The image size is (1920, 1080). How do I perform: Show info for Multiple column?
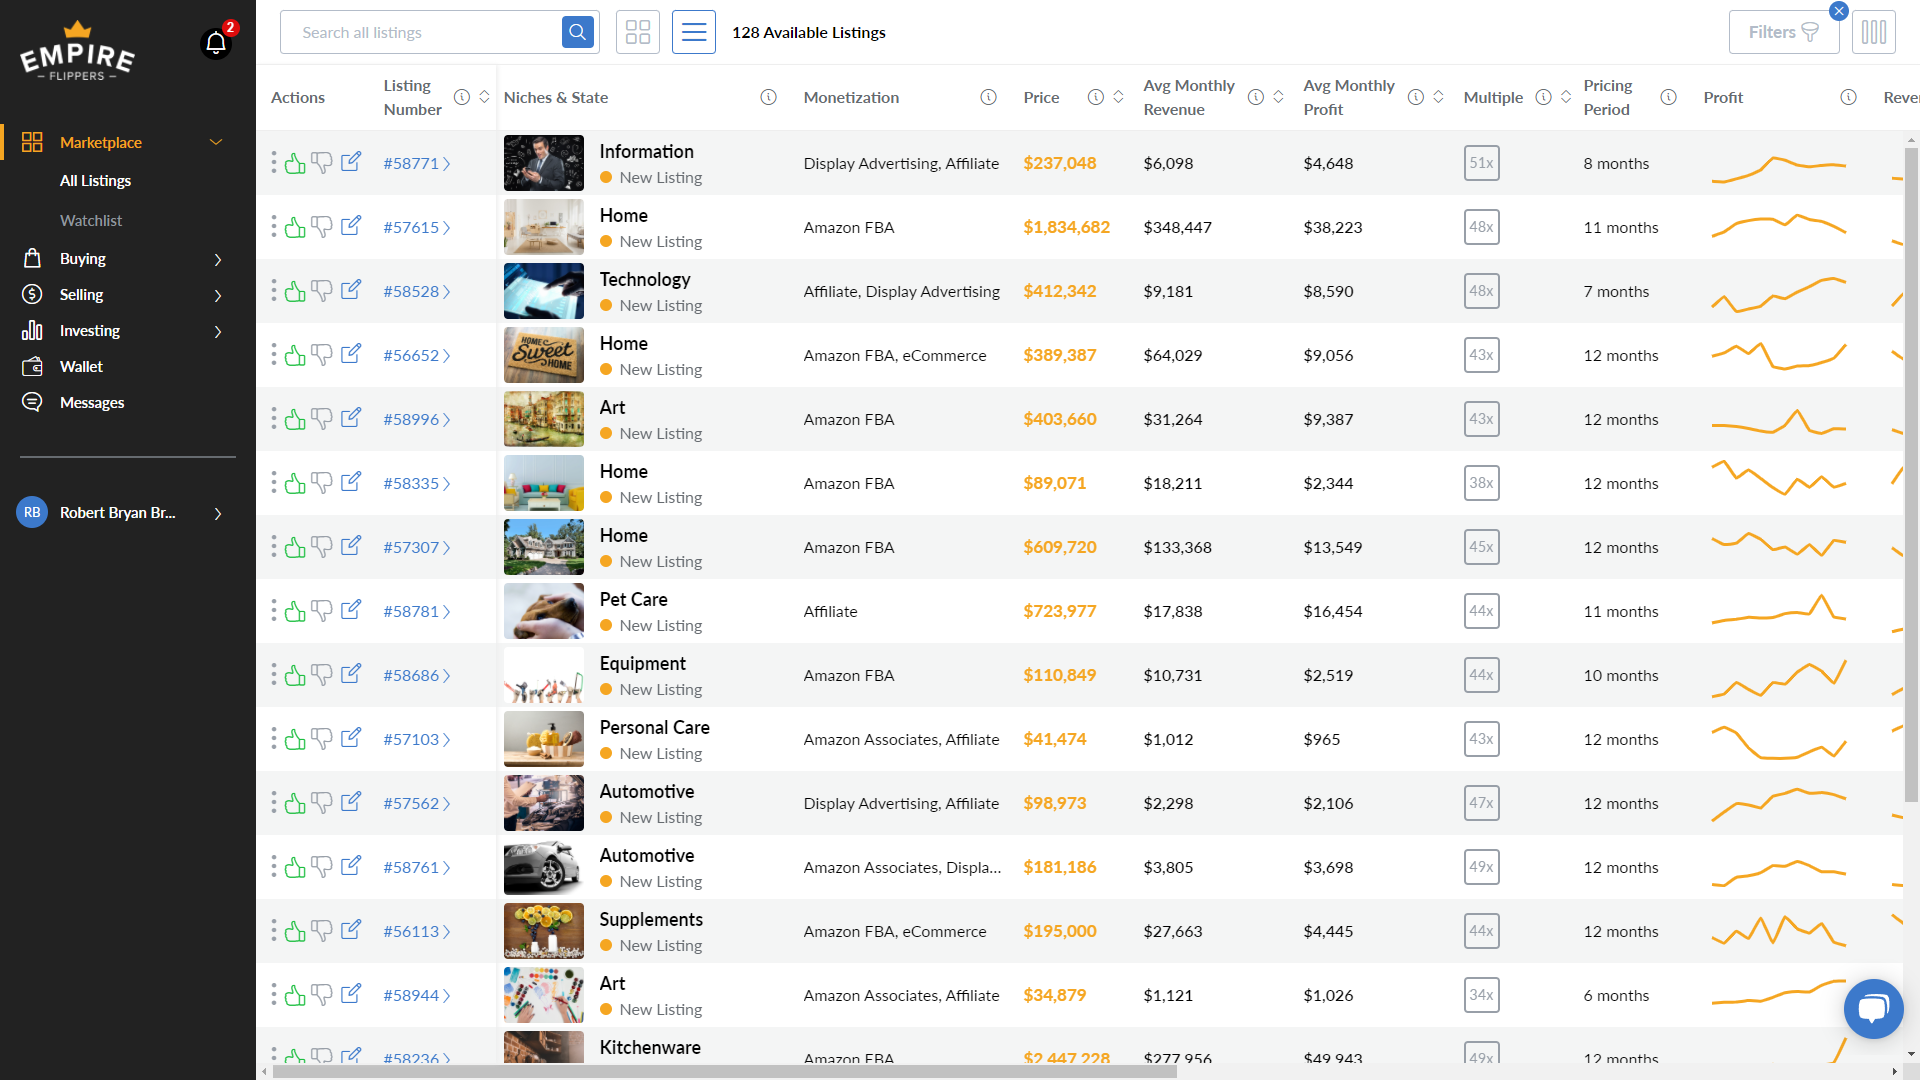1544,97
